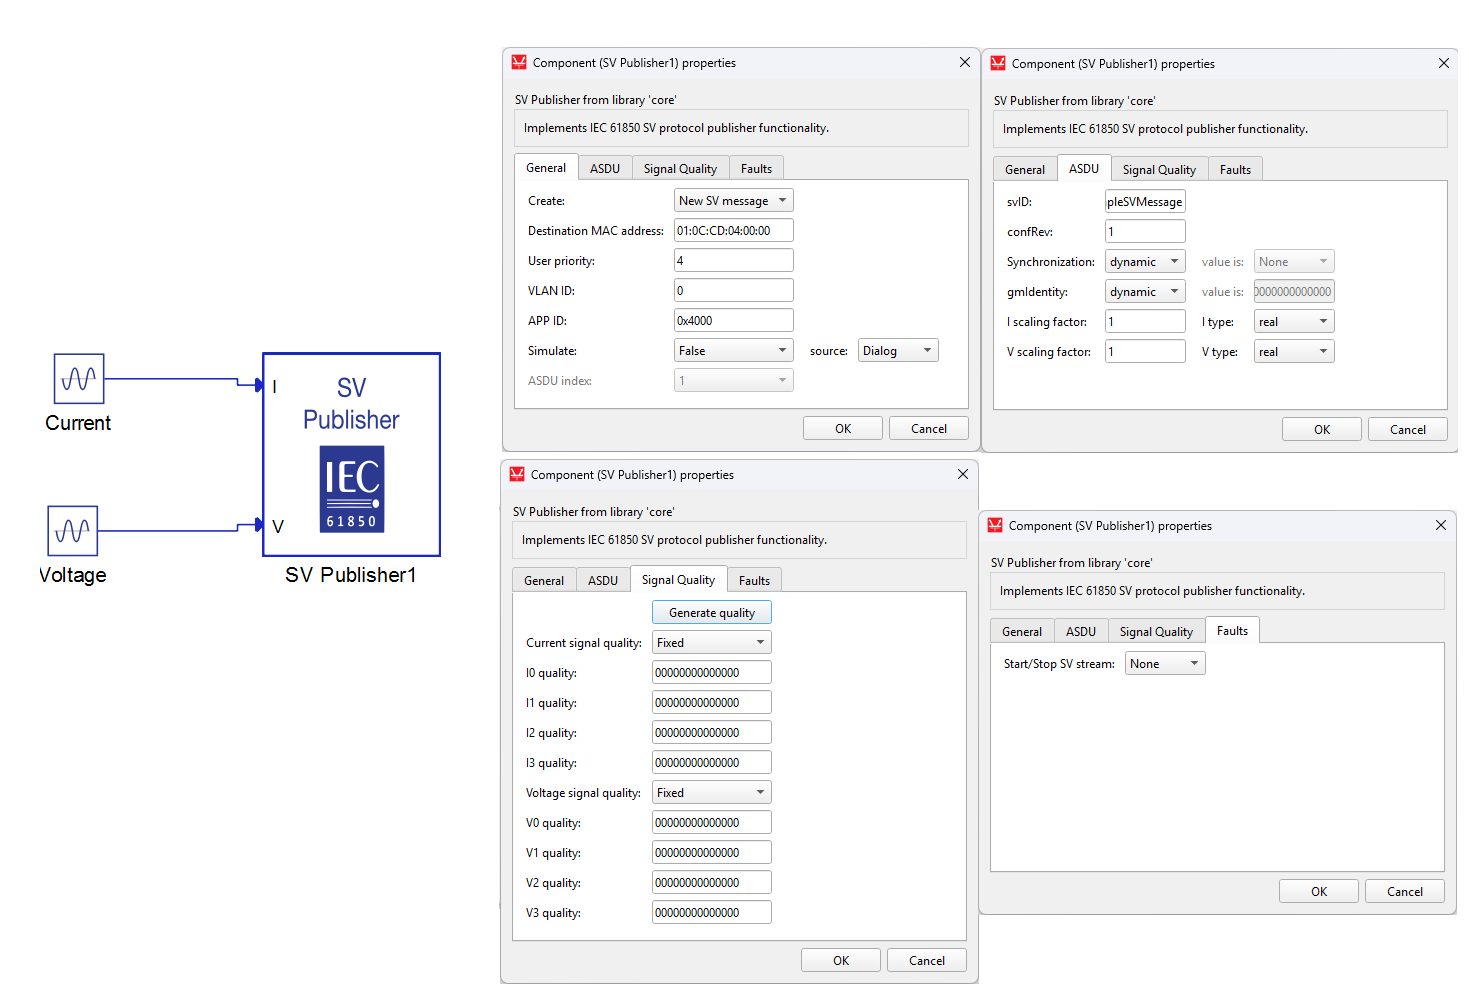Viewport: 1469px width, 993px height.
Task: Click the svID input field
Action: pyautogui.click(x=1145, y=202)
